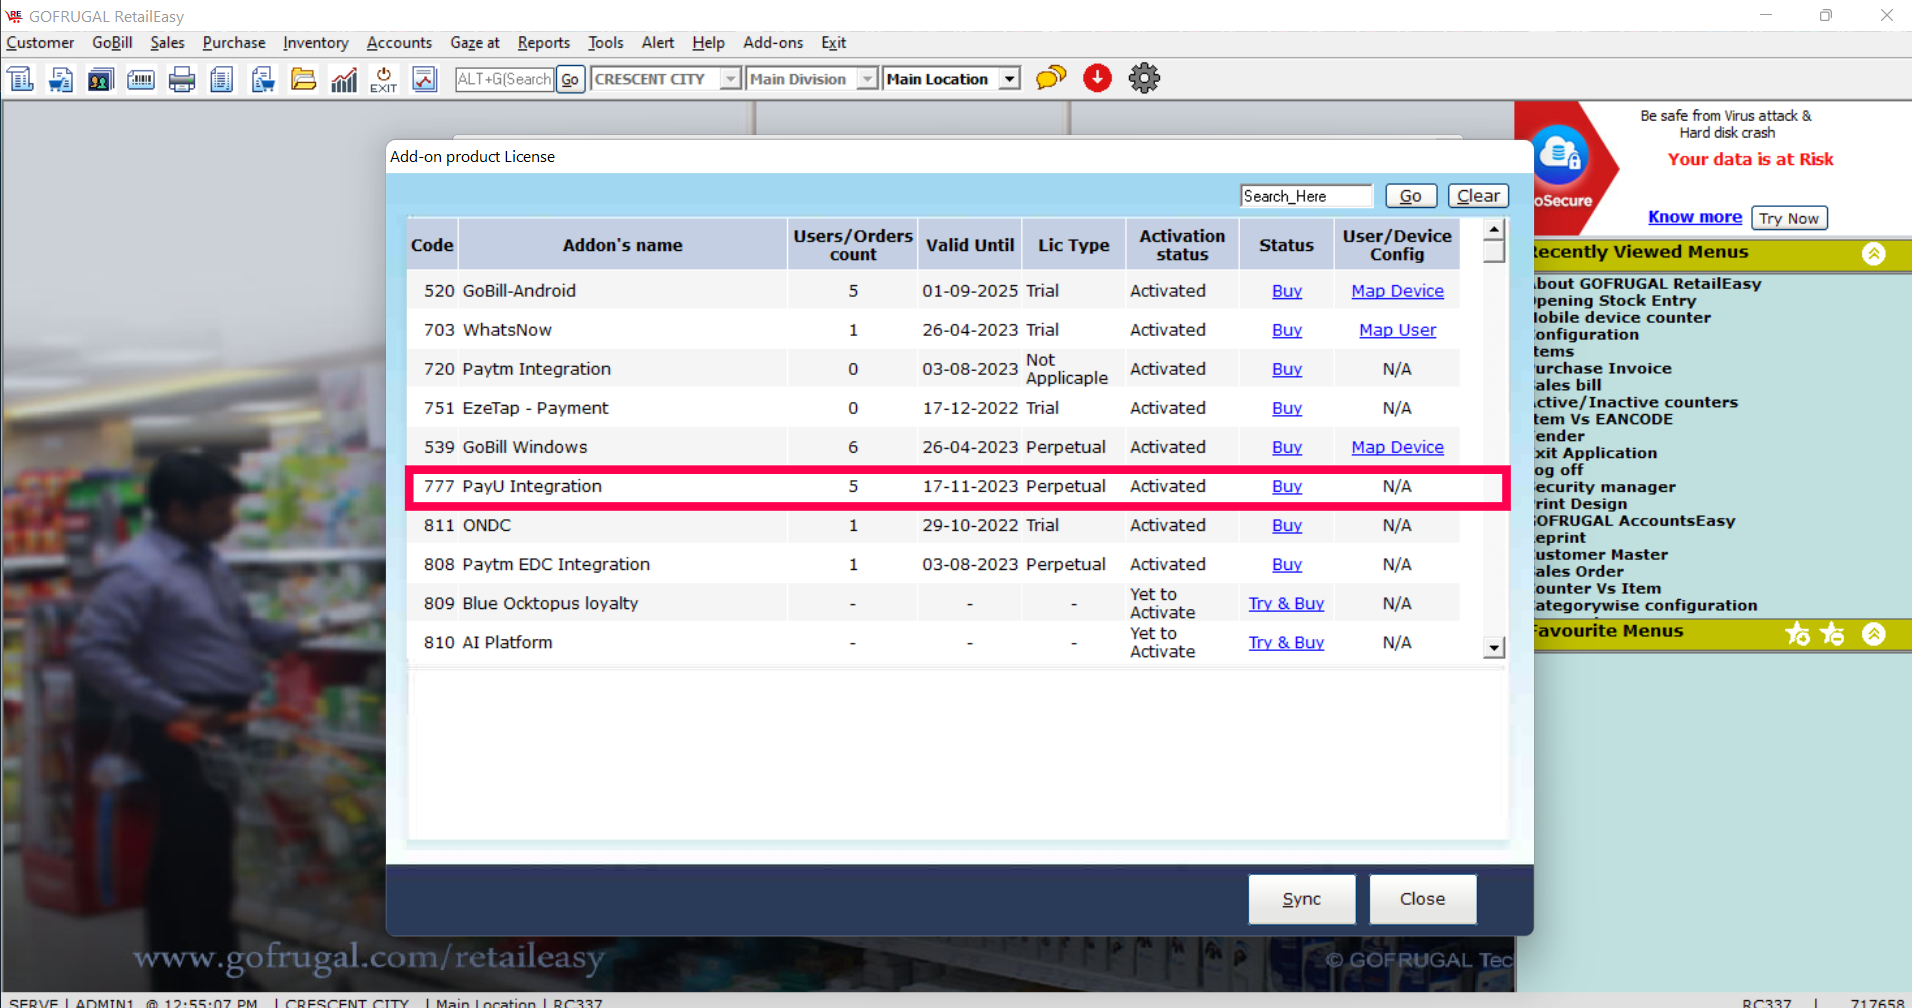This screenshot has height=1008, width=1912.
Task: Open the Gaze at menu
Action: (x=474, y=43)
